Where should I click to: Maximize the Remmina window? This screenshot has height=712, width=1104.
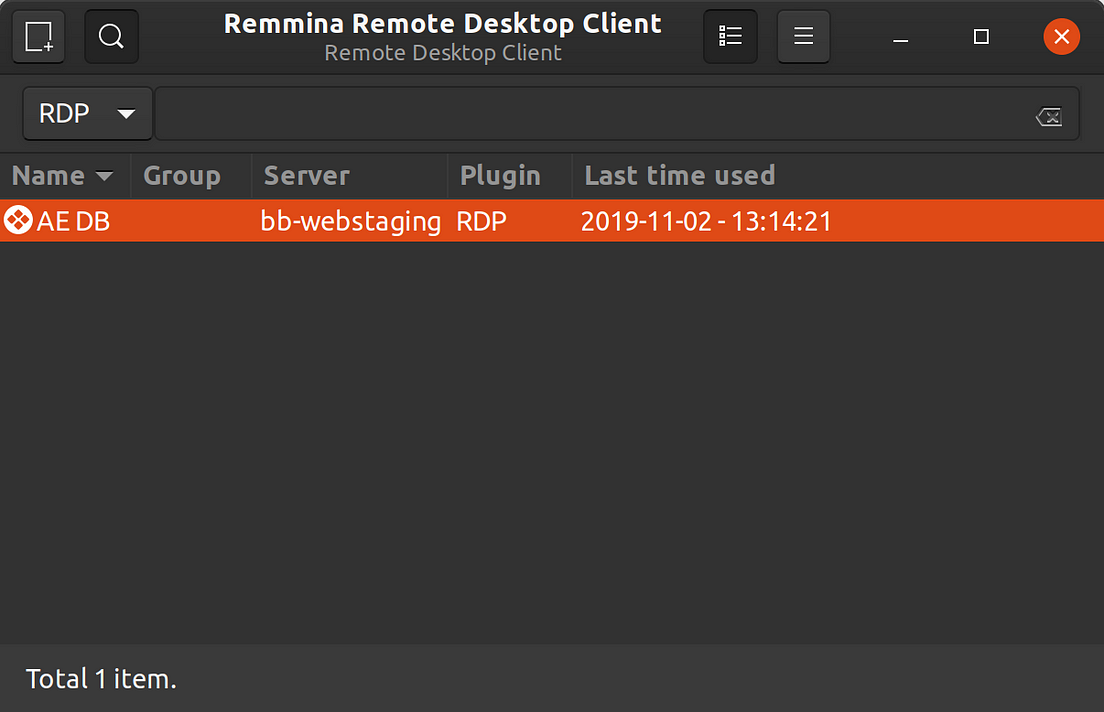(x=981, y=37)
